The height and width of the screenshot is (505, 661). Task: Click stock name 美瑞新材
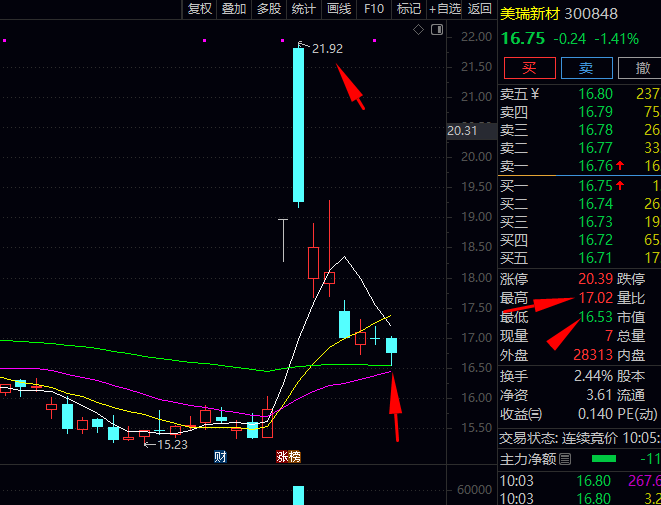pos(529,14)
